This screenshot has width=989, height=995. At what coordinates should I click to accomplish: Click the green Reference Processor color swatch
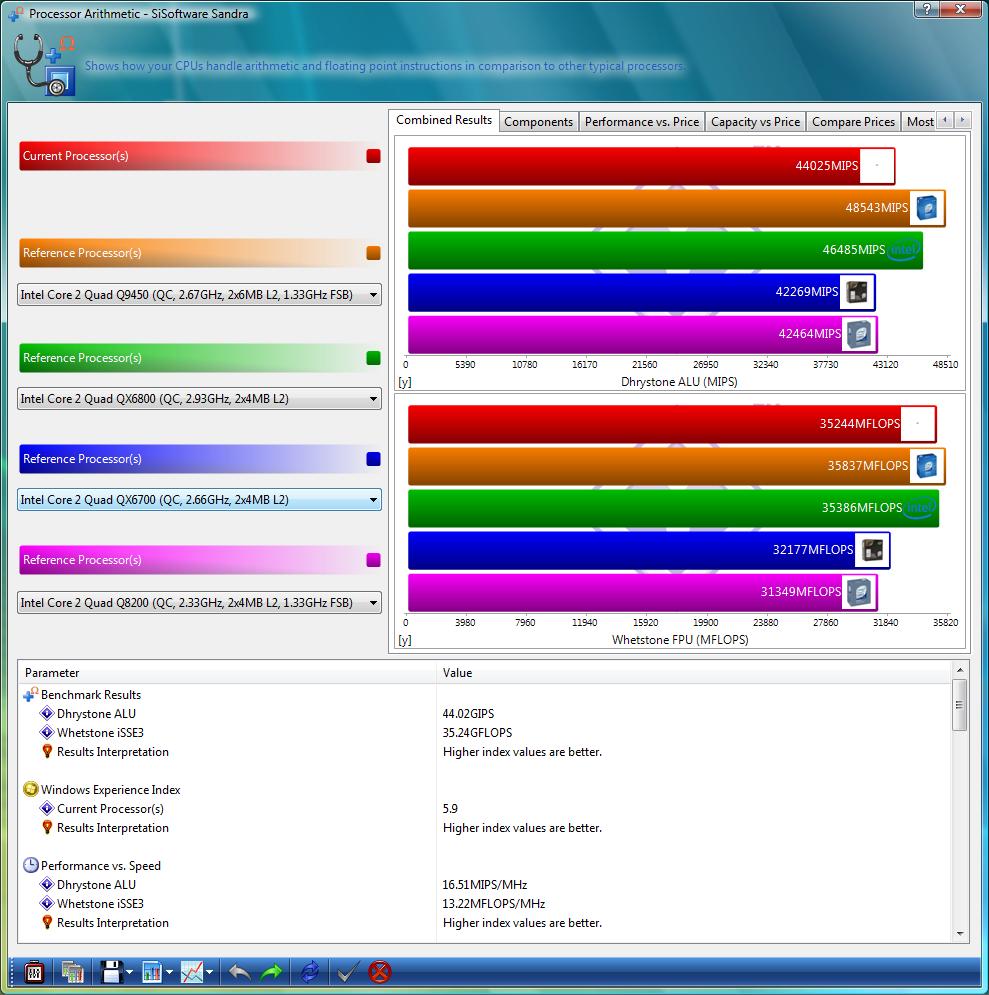point(374,358)
